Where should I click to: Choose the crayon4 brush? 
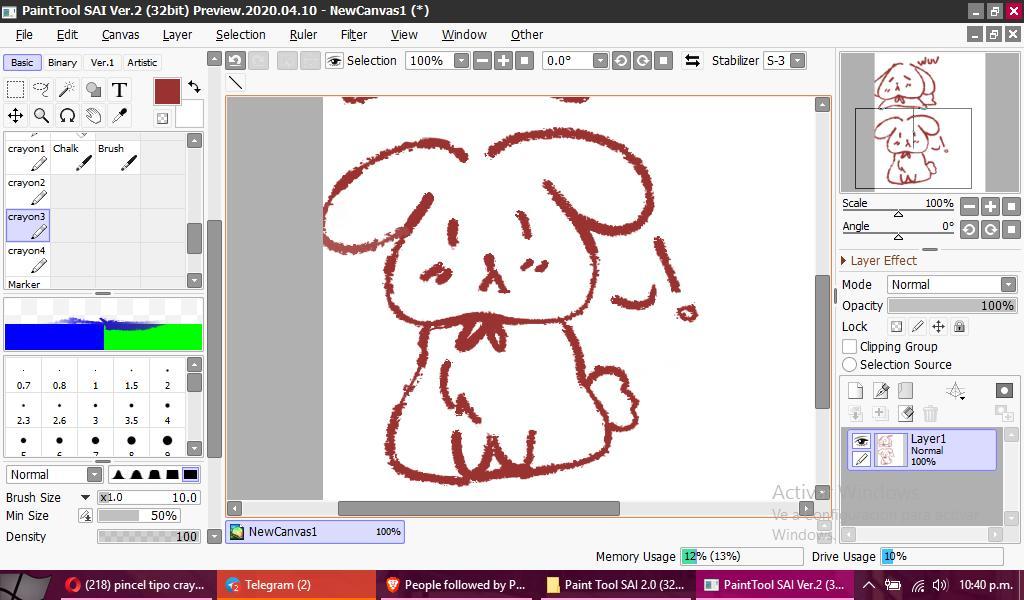(x=27, y=259)
